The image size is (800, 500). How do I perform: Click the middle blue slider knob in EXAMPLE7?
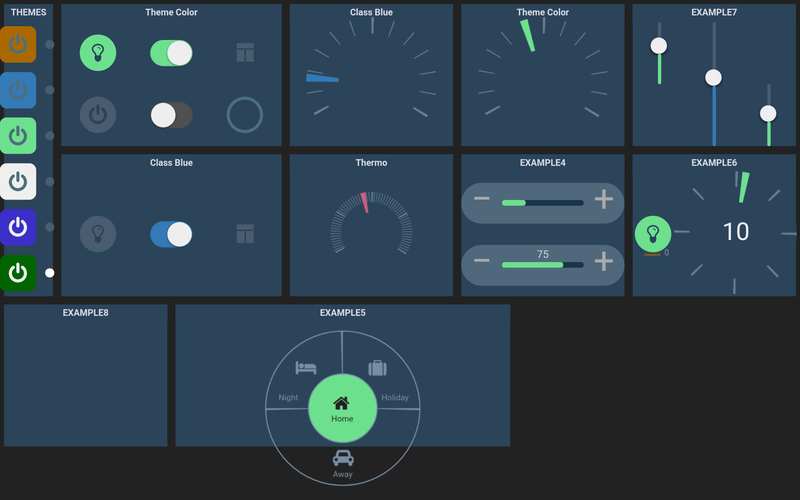pyautogui.click(x=713, y=78)
